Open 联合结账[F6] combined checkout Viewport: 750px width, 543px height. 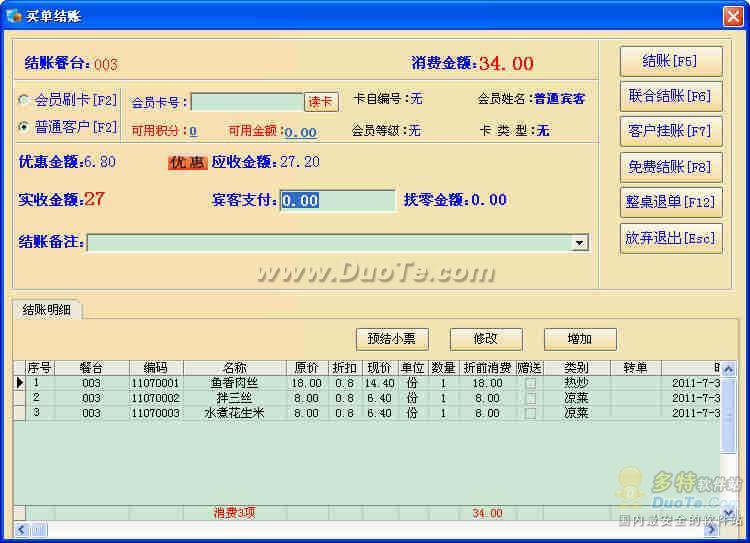coord(671,97)
